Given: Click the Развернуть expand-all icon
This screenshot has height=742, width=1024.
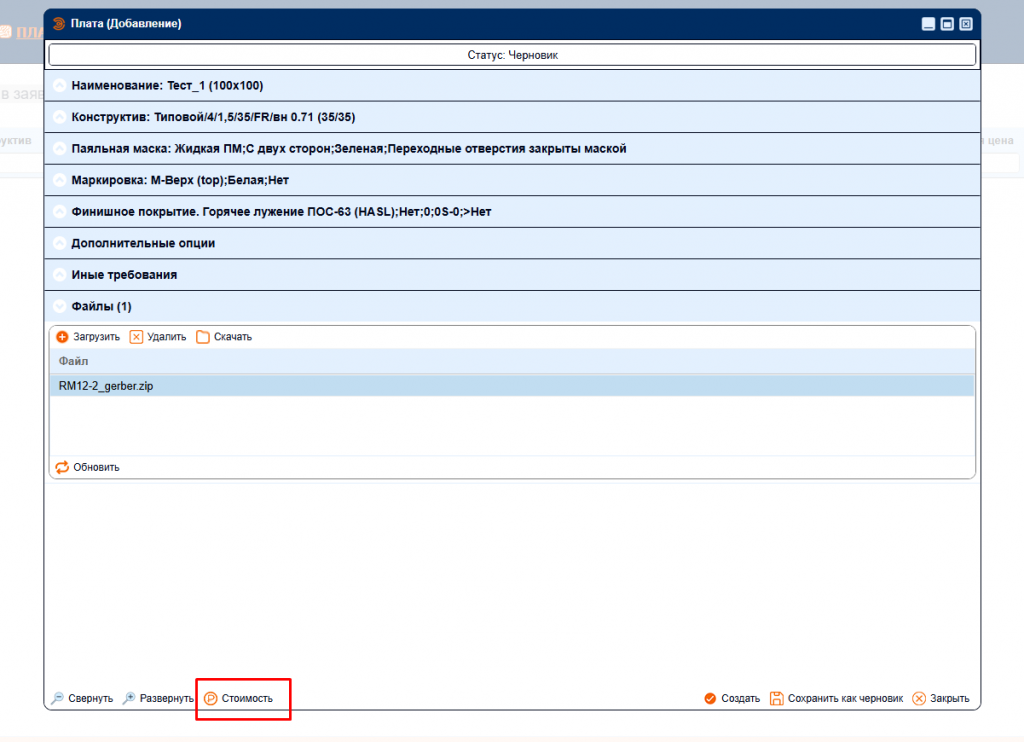Looking at the screenshot, I should 129,699.
